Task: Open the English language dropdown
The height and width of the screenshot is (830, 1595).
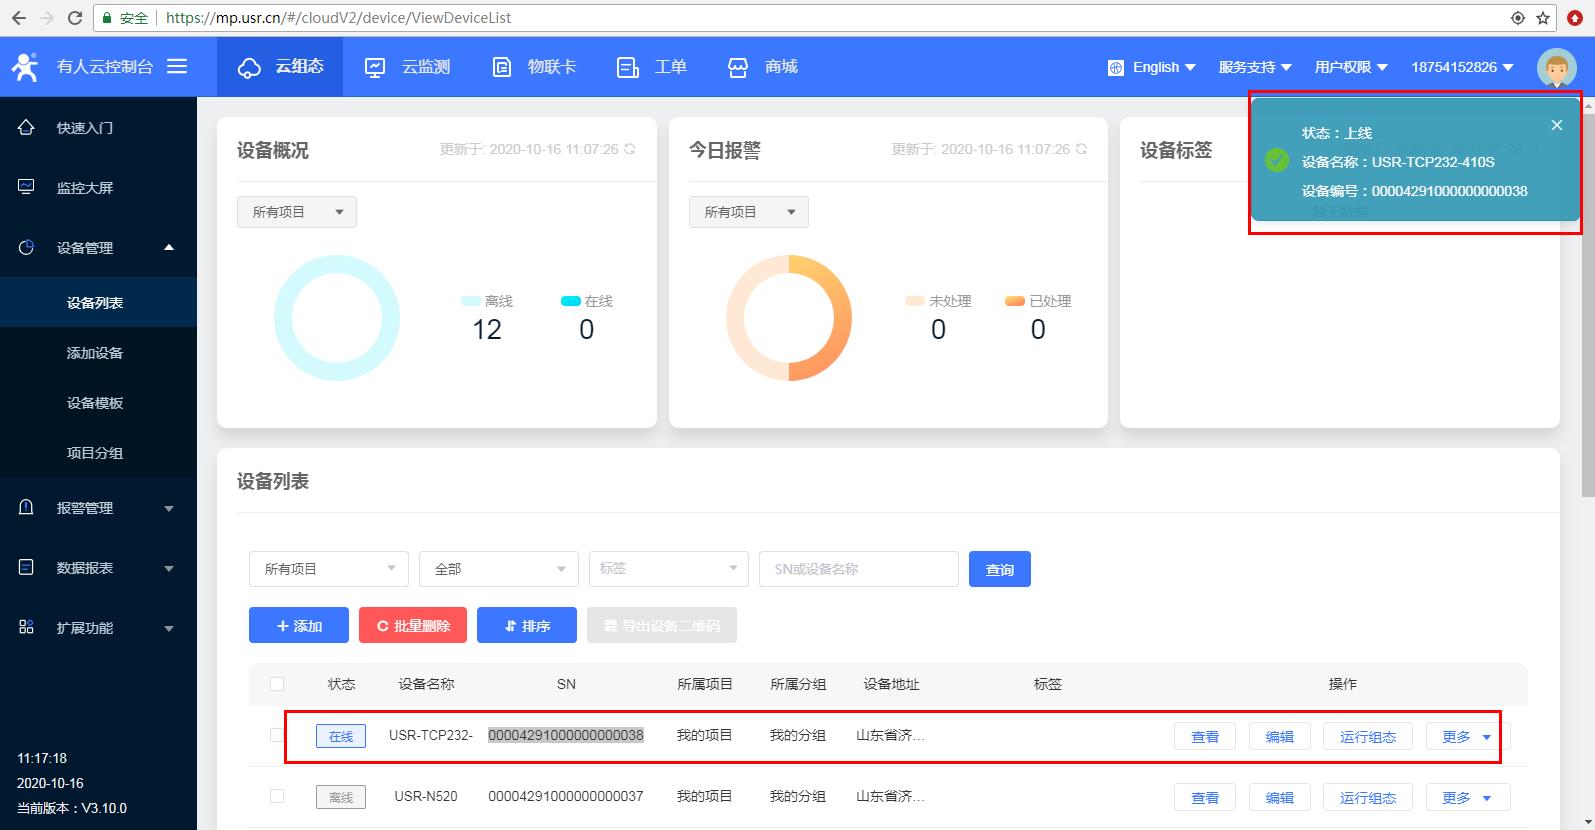Action: coord(1152,67)
